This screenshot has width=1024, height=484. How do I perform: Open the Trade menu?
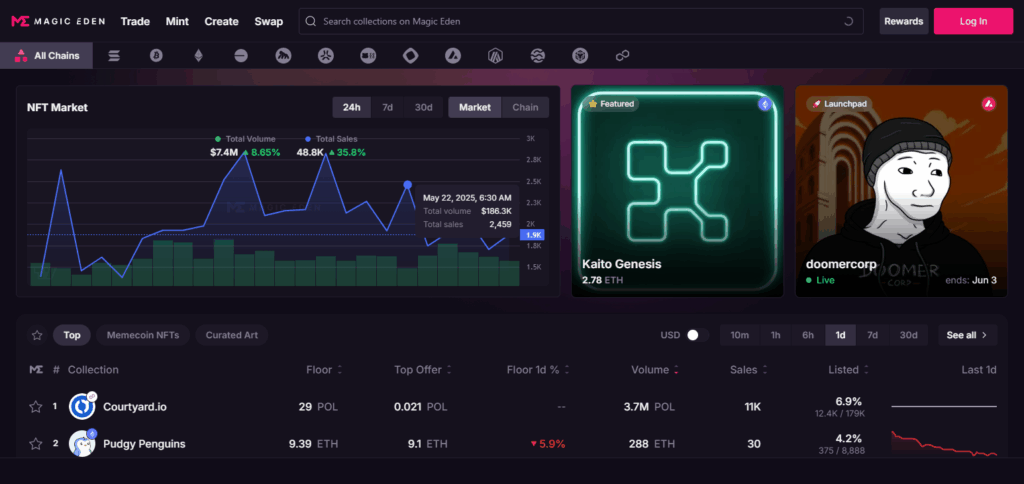point(135,21)
